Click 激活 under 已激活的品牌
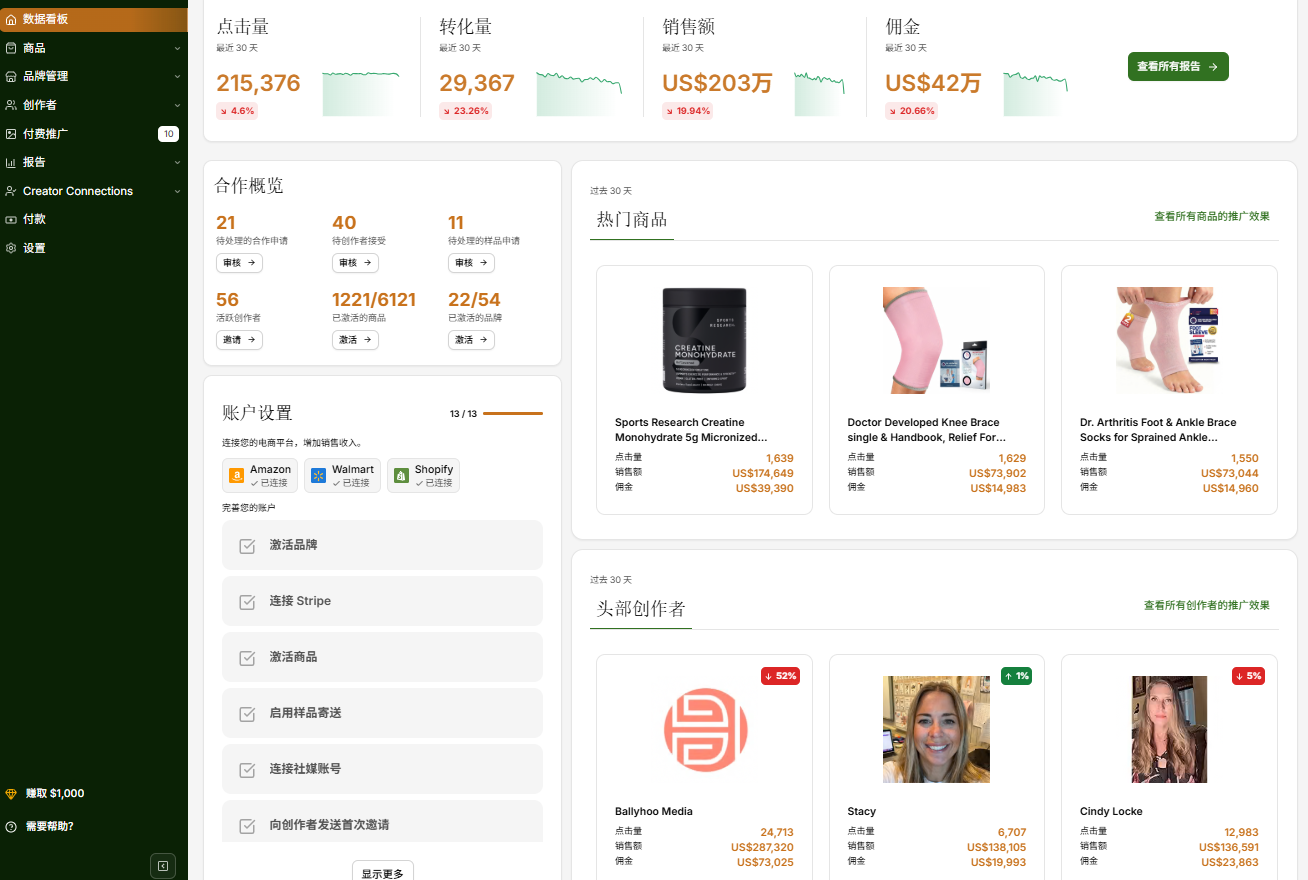The image size is (1308, 880). 471,340
